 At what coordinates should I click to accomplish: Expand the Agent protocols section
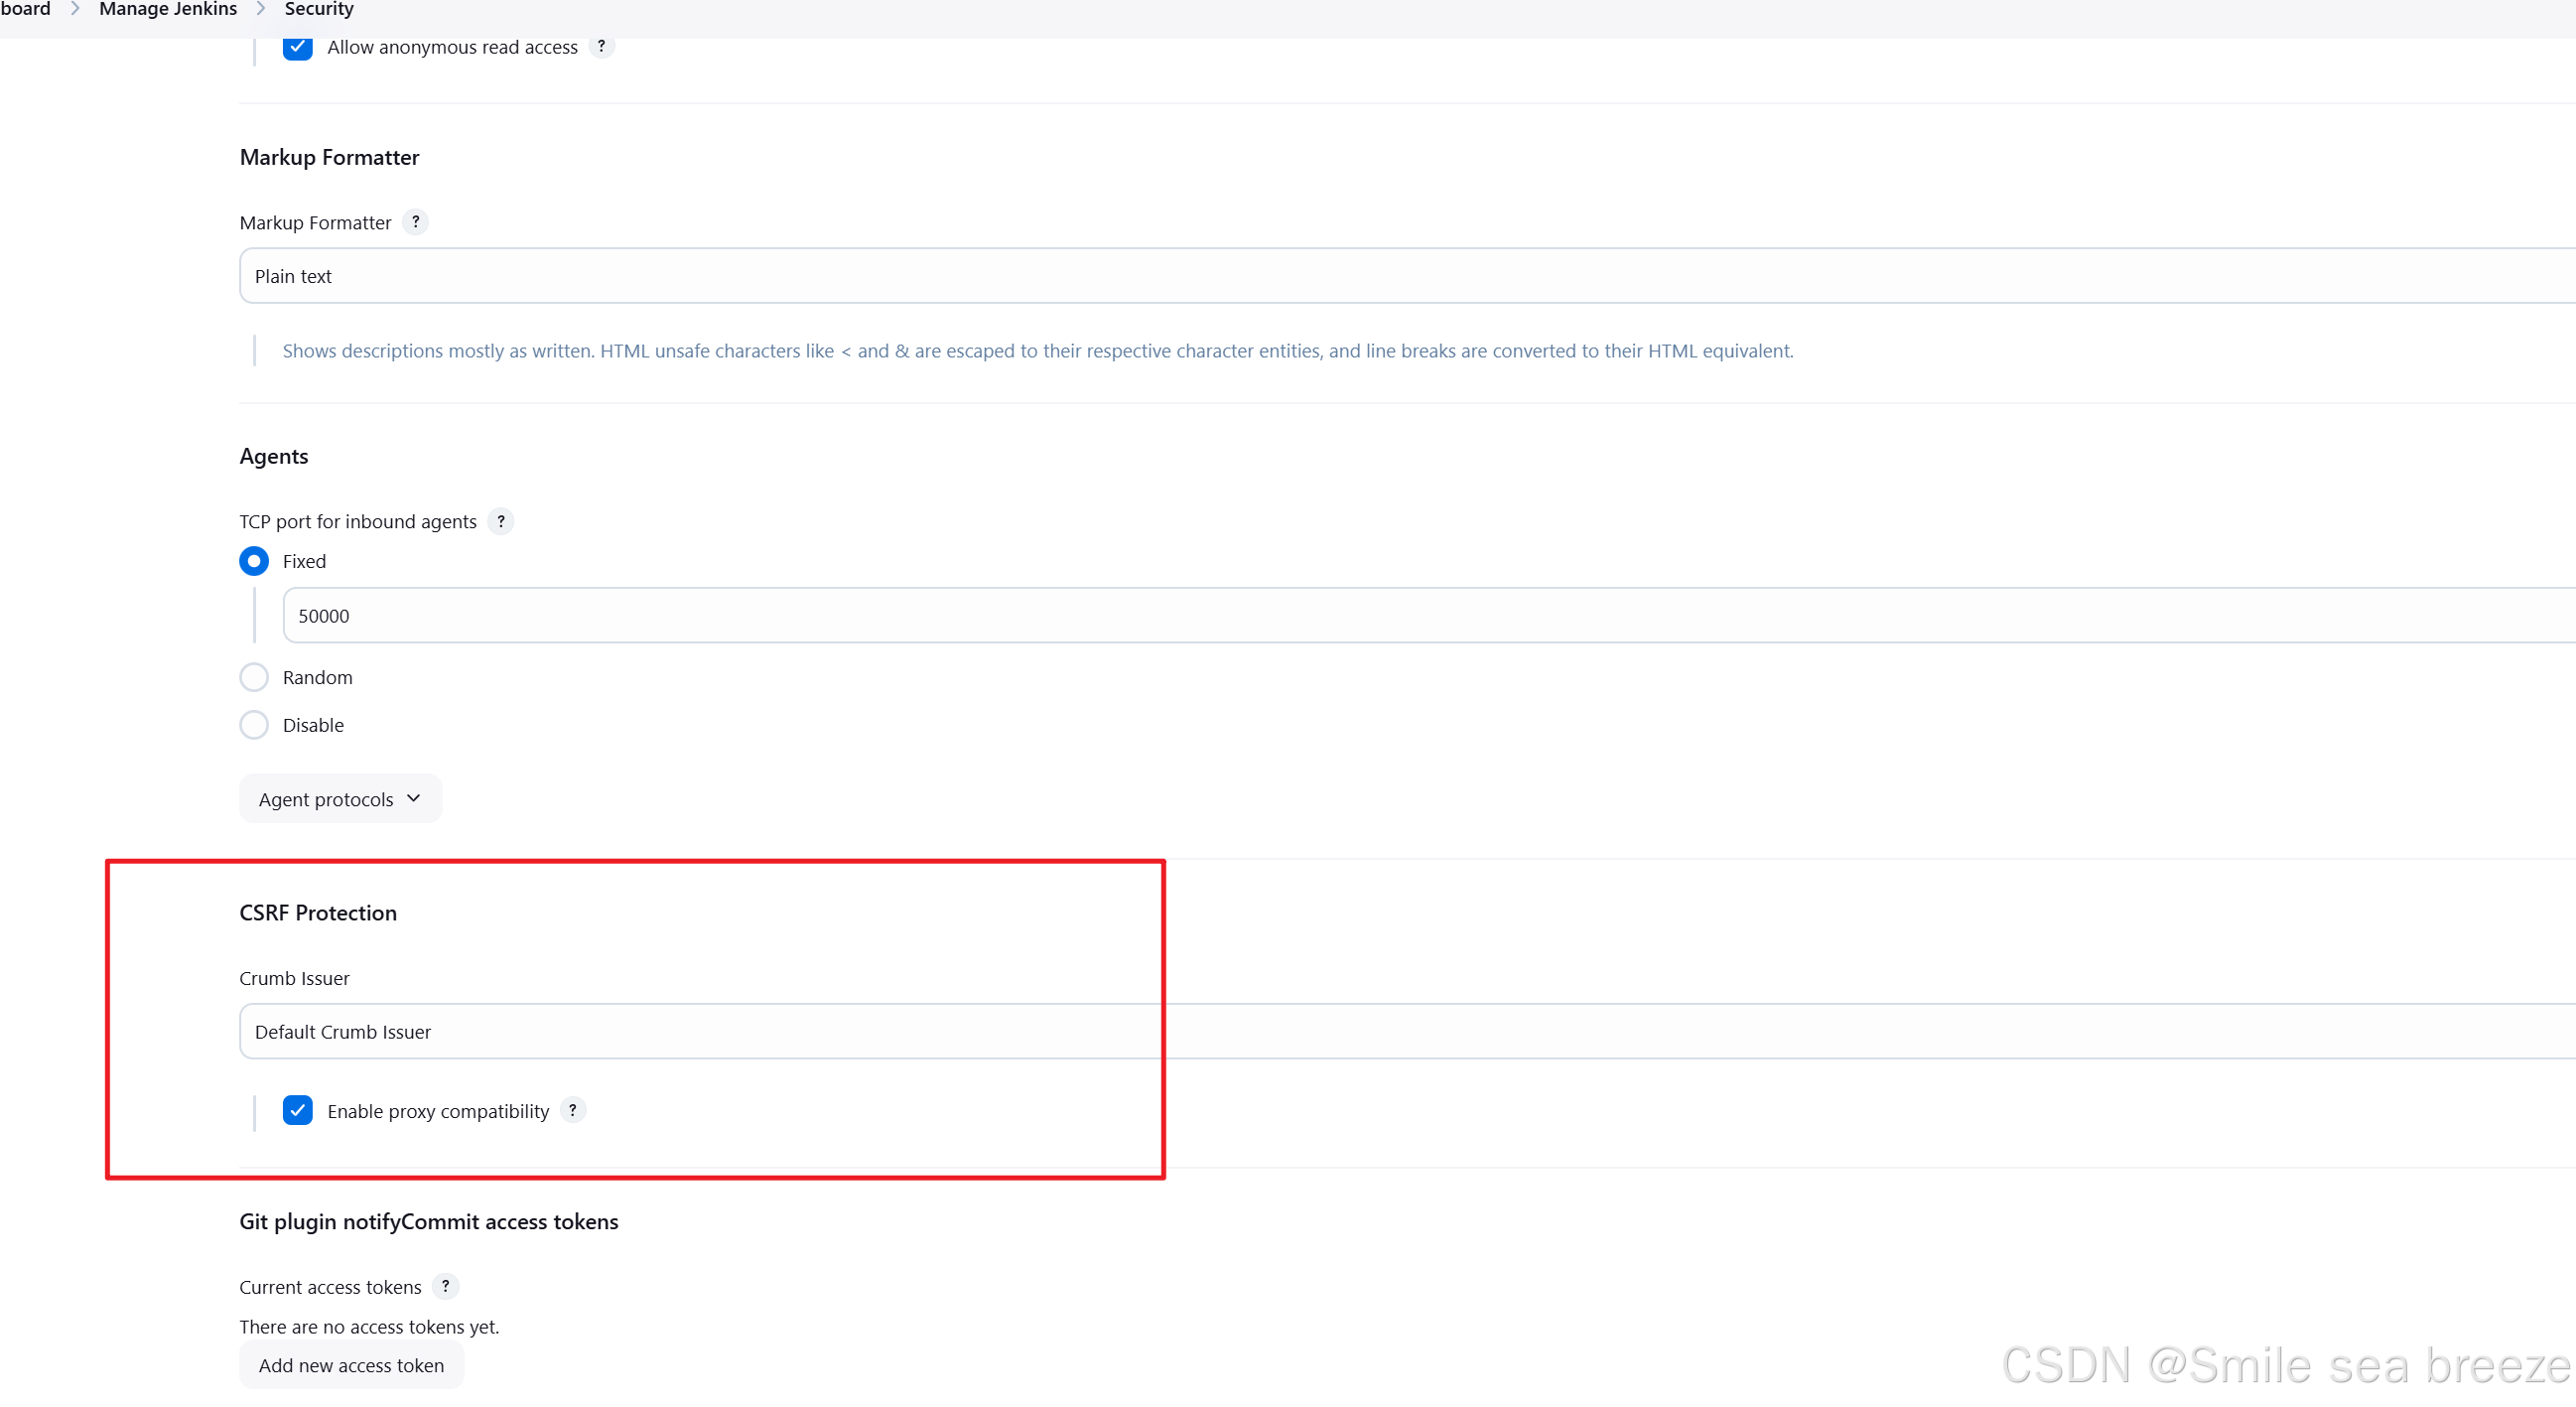point(339,798)
